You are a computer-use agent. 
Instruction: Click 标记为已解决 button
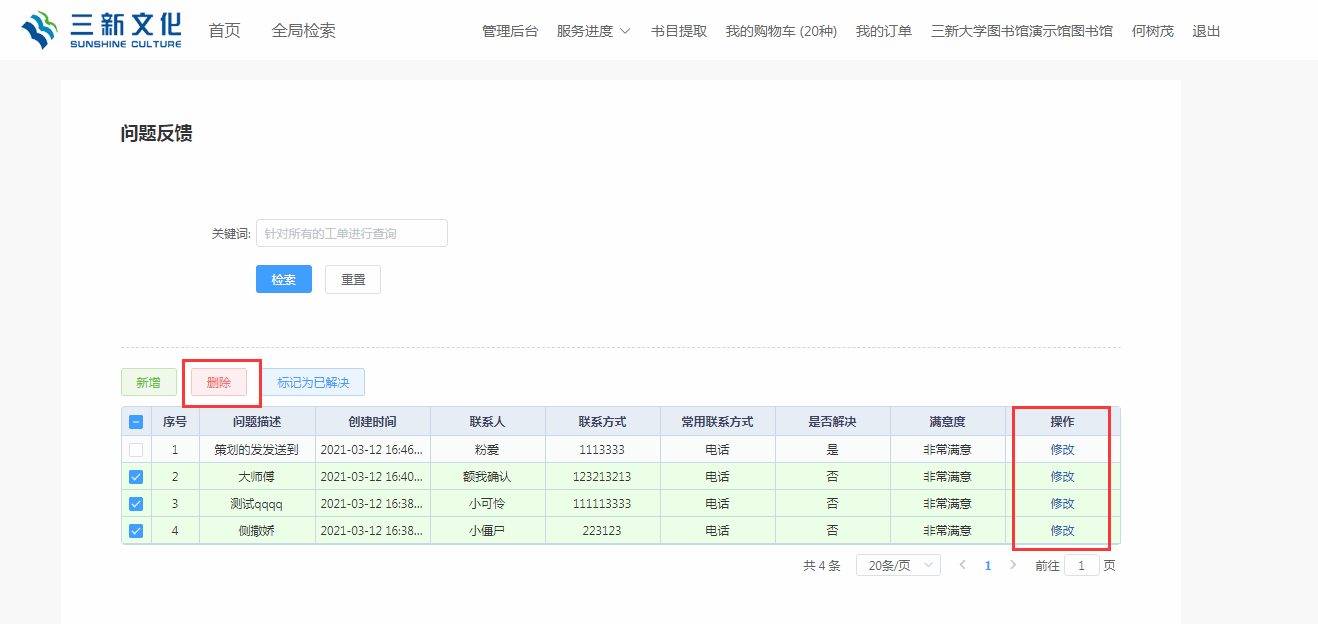pyautogui.click(x=313, y=382)
